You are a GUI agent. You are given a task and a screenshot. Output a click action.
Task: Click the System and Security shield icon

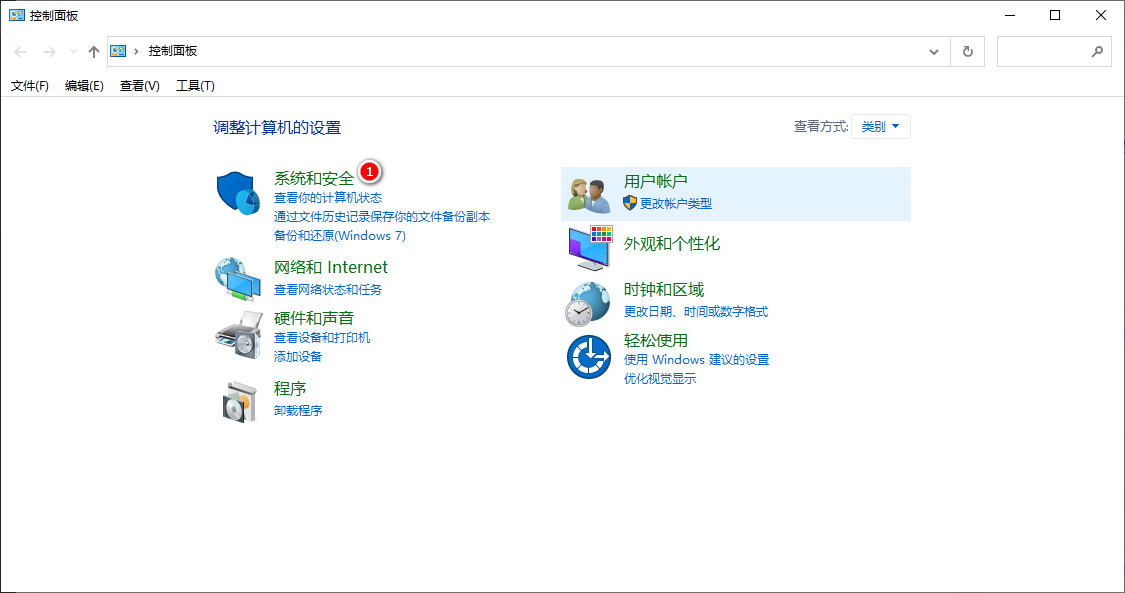pos(238,192)
